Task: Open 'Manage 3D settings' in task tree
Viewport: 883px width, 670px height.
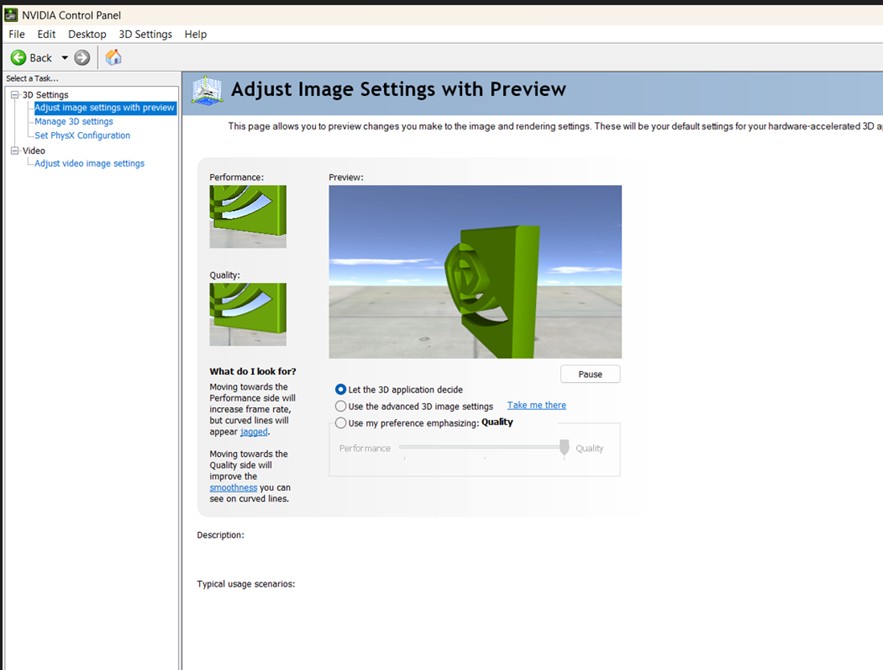Action: coord(74,122)
